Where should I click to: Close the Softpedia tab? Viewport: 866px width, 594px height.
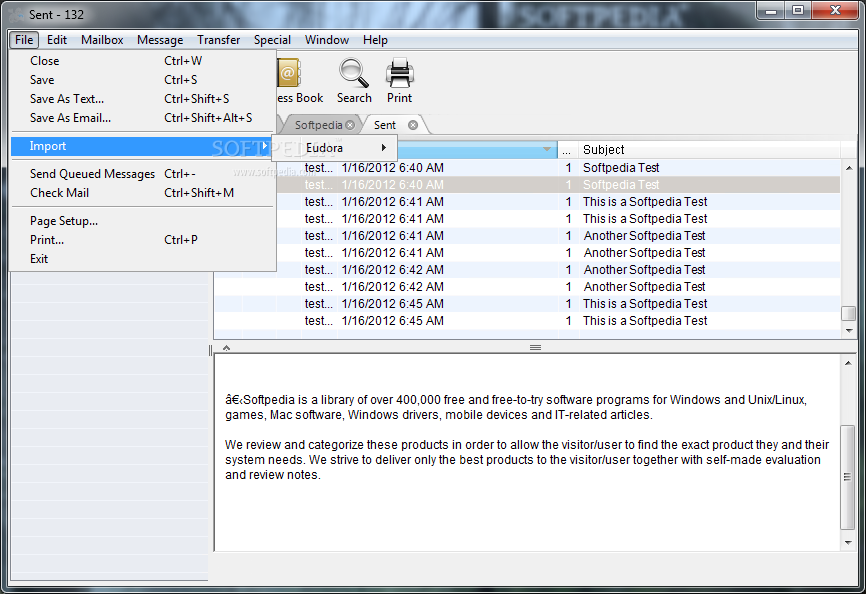(350, 125)
